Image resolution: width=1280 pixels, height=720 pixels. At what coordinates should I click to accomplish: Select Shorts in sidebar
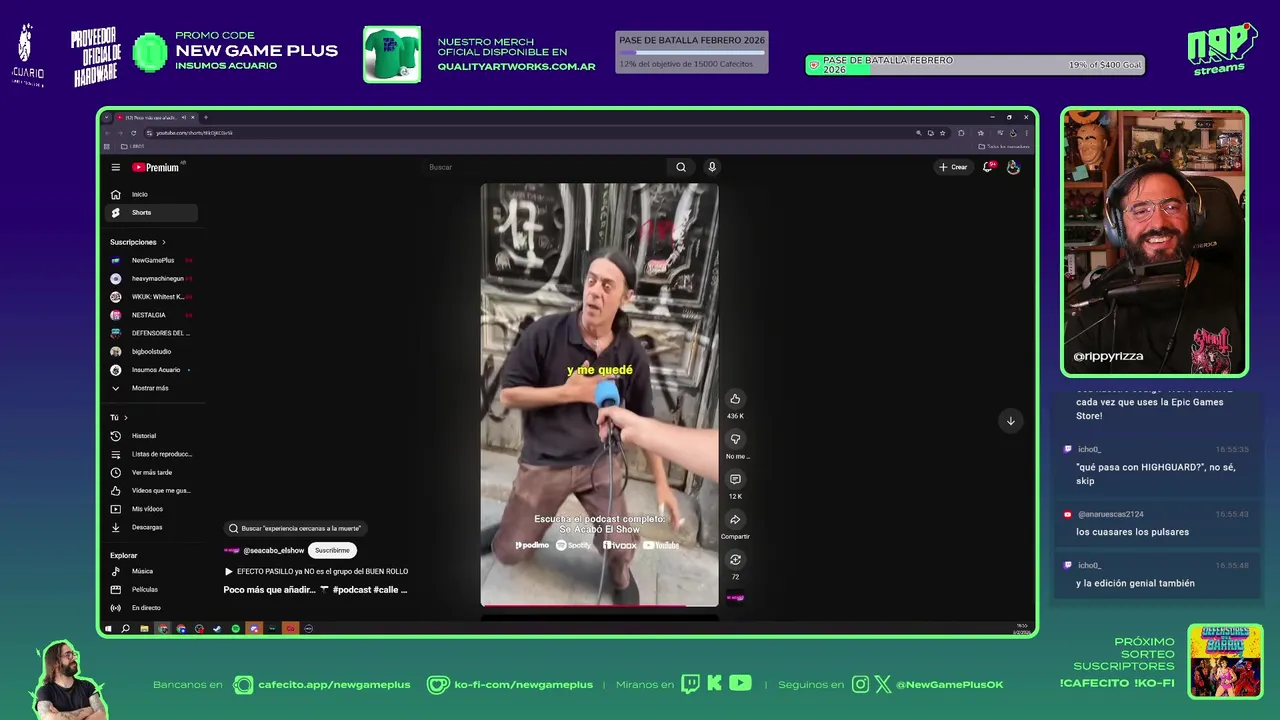(x=152, y=212)
